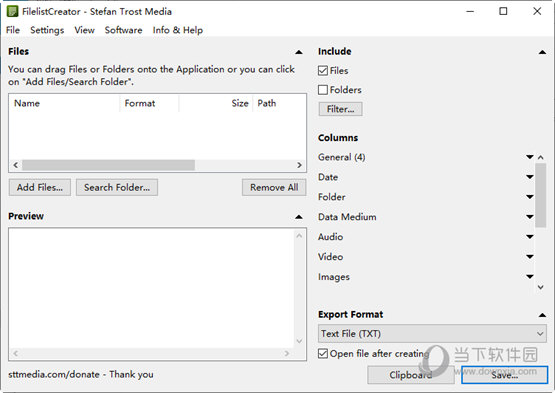The height and width of the screenshot is (393, 555).
Task: Open the Software menu
Action: click(x=123, y=30)
